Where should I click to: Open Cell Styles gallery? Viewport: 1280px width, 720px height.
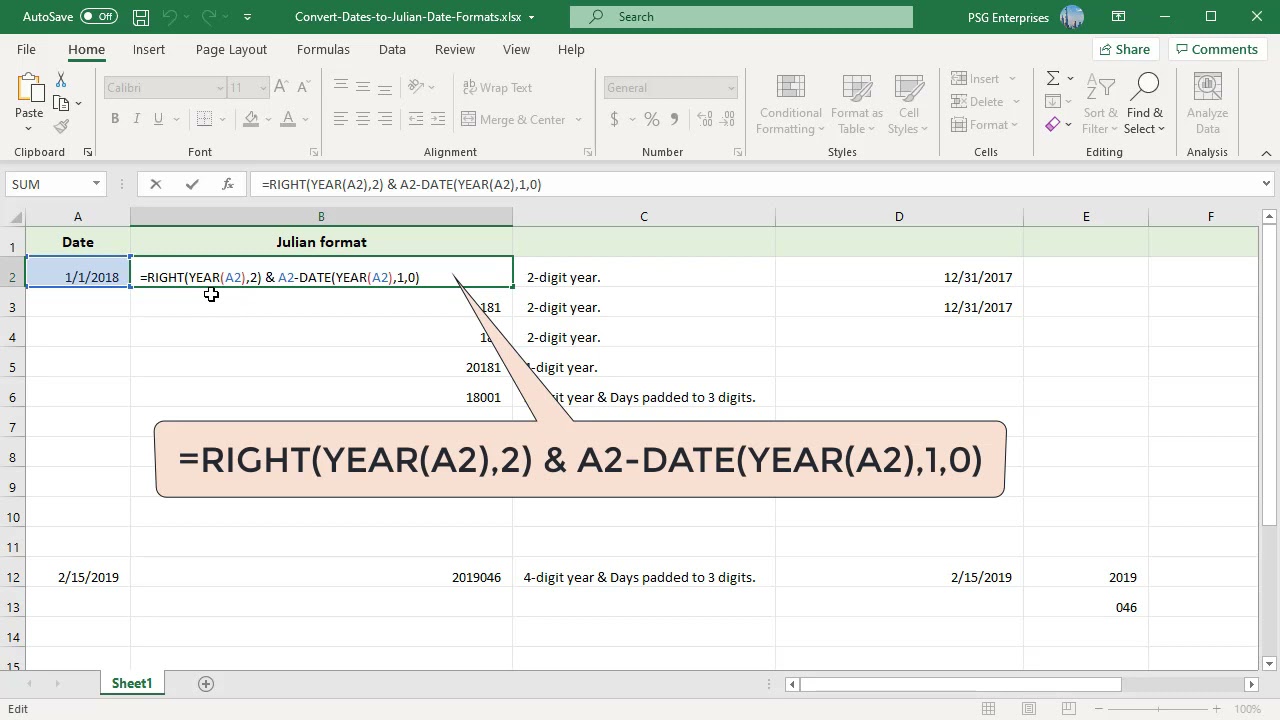(x=908, y=104)
